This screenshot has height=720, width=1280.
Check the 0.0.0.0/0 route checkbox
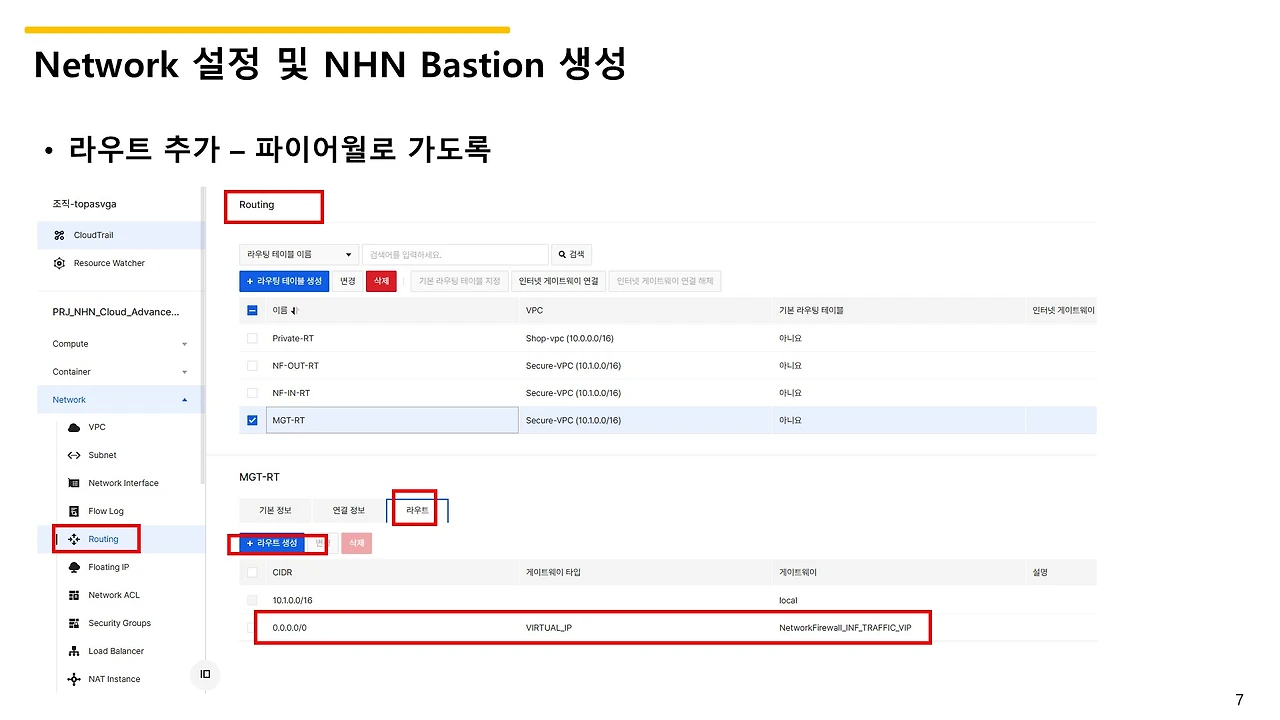(x=252, y=628)
